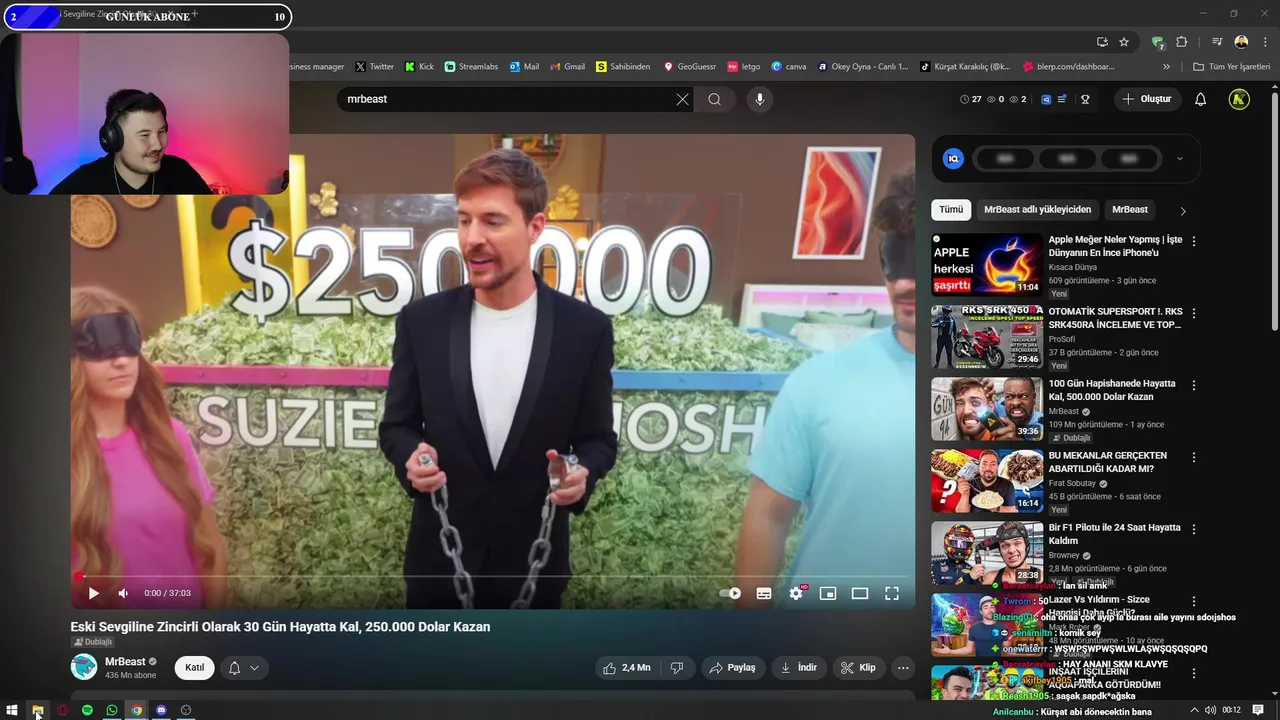Like the video with 2,4 Mn

[626, 668]
